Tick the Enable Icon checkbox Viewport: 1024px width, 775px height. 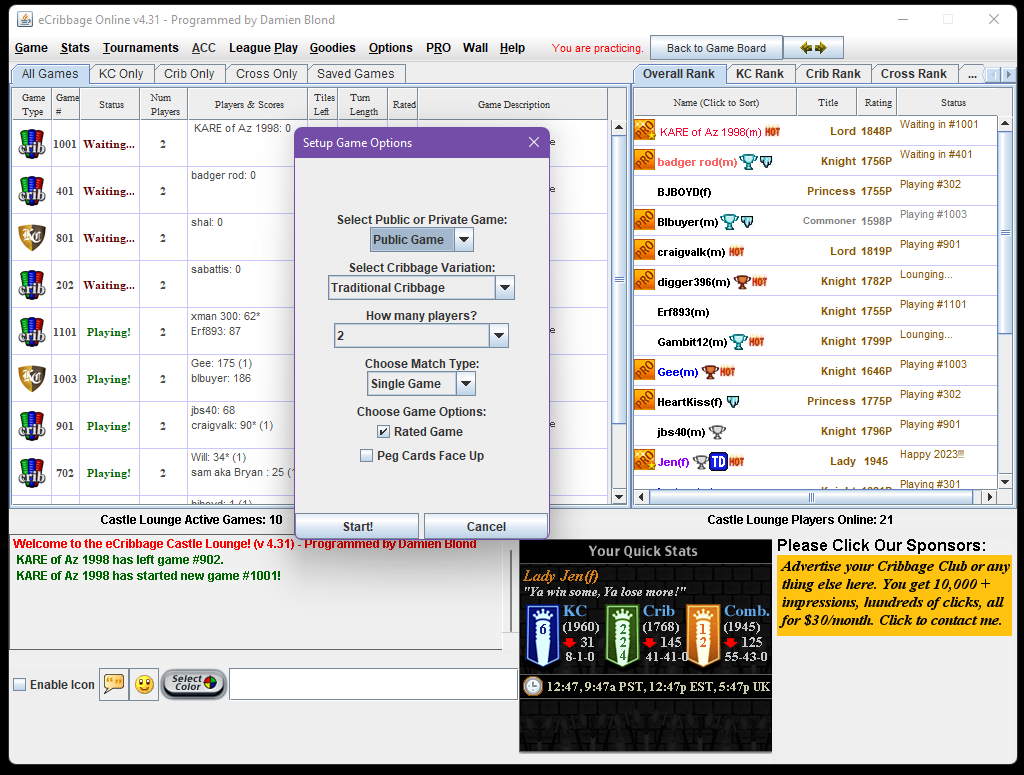point(20,685)
